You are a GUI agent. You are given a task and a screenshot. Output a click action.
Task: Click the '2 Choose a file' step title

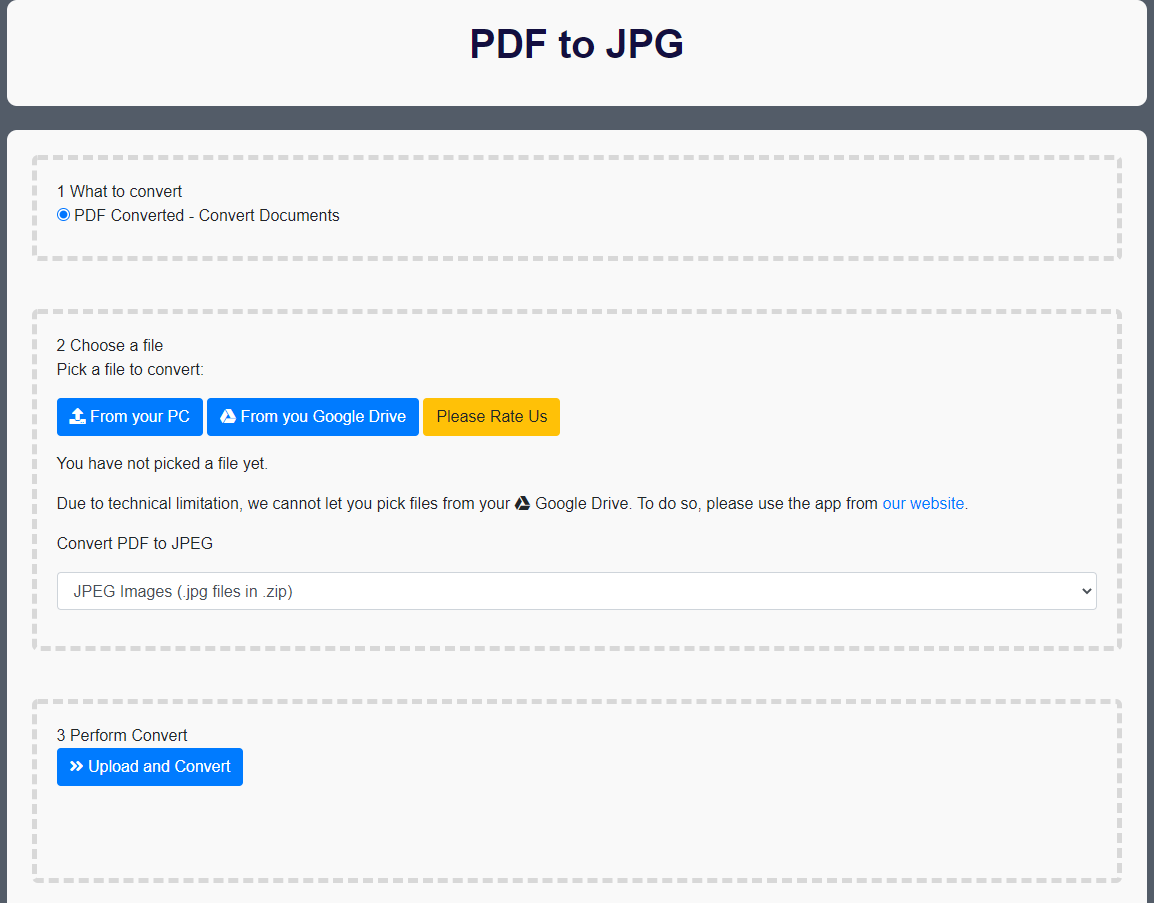[x=110, y=345]
